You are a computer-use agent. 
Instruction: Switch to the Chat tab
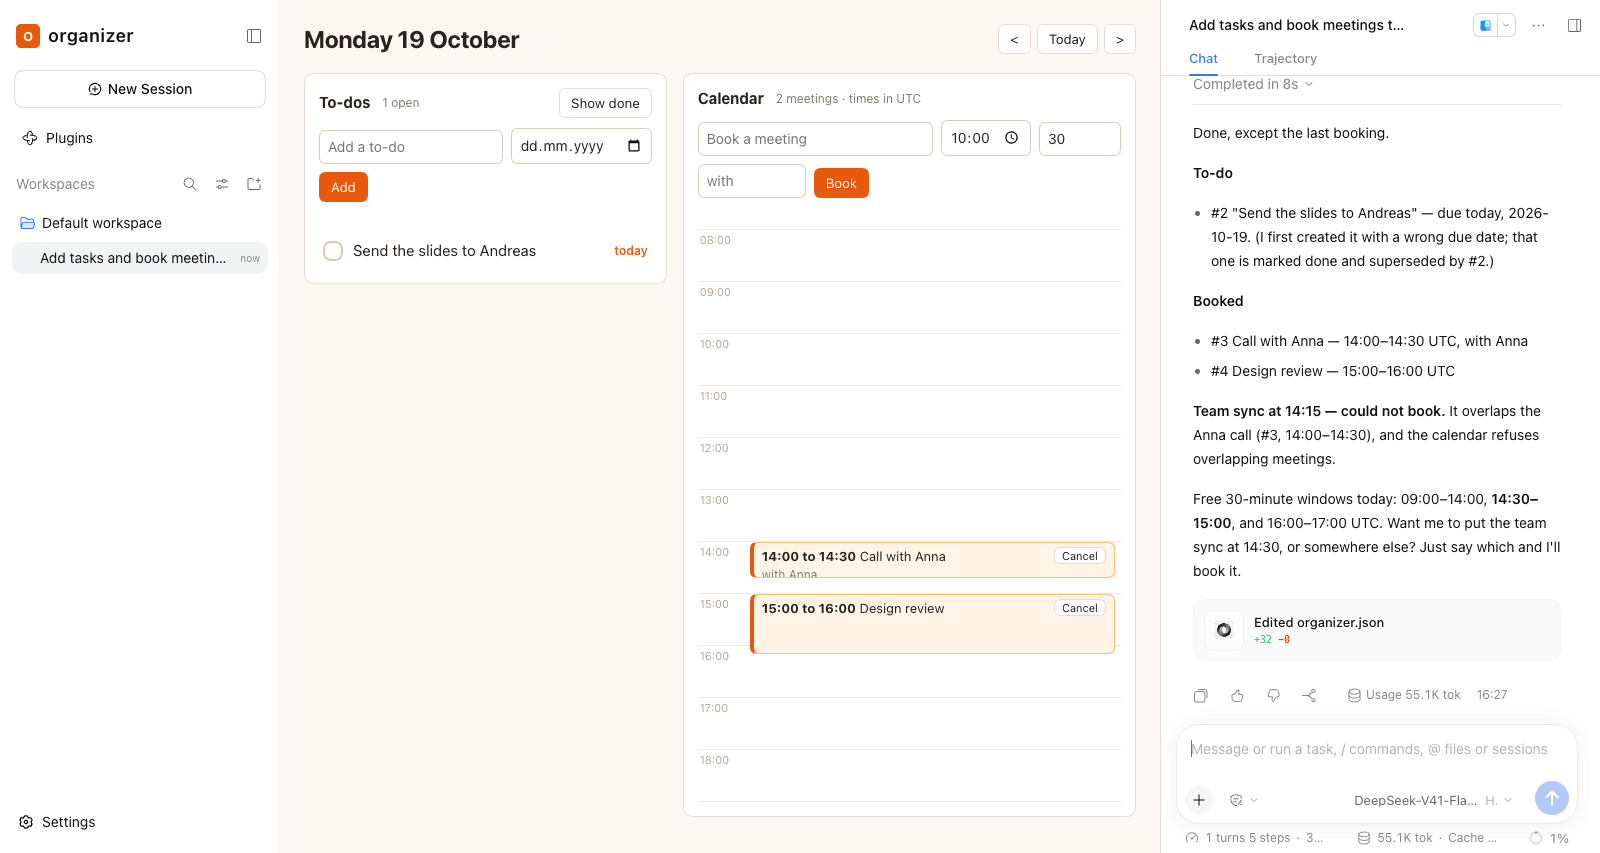point(1203,59)
